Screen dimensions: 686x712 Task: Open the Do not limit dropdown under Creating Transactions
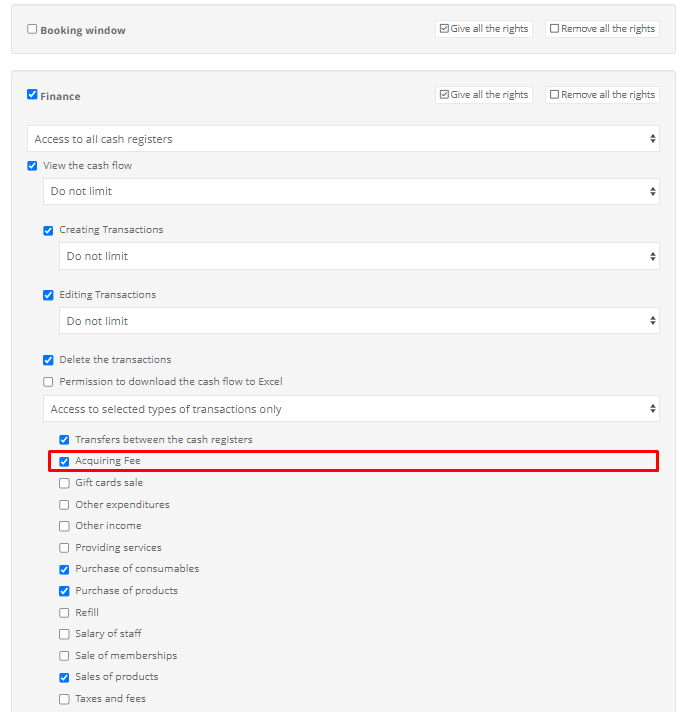click(359, 256)
